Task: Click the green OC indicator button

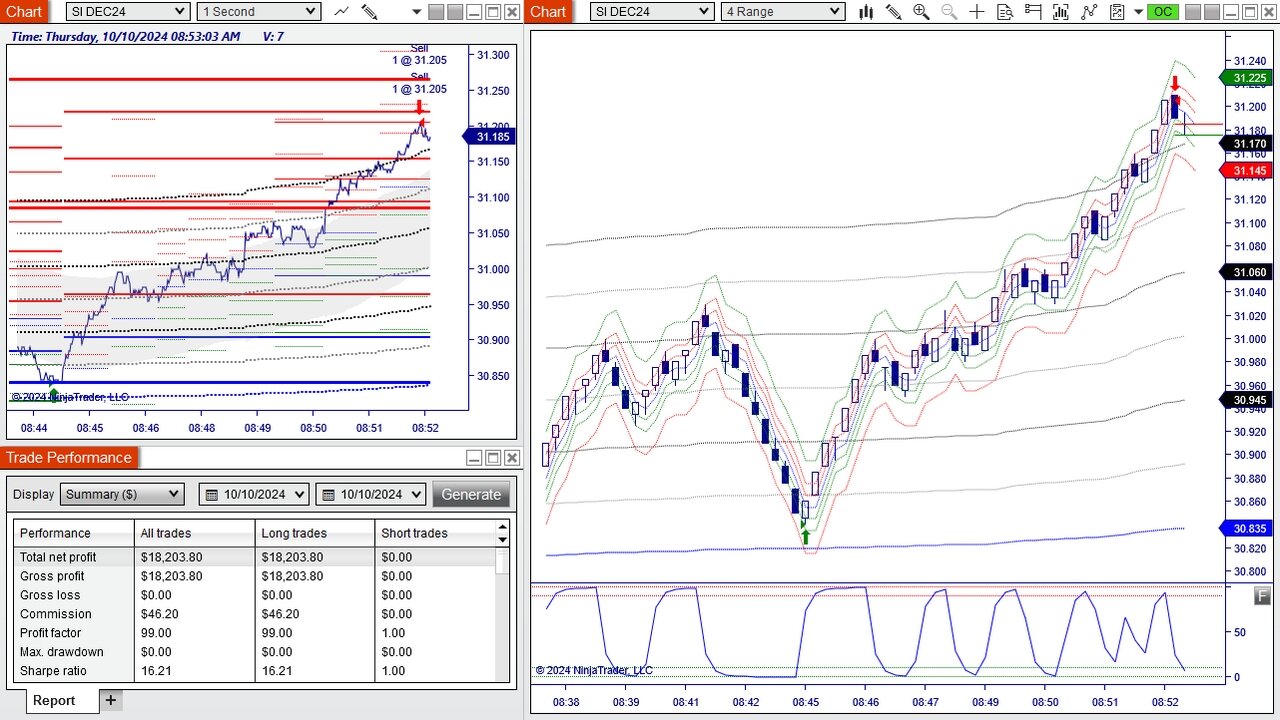Action: click(x=1162, y=12)
